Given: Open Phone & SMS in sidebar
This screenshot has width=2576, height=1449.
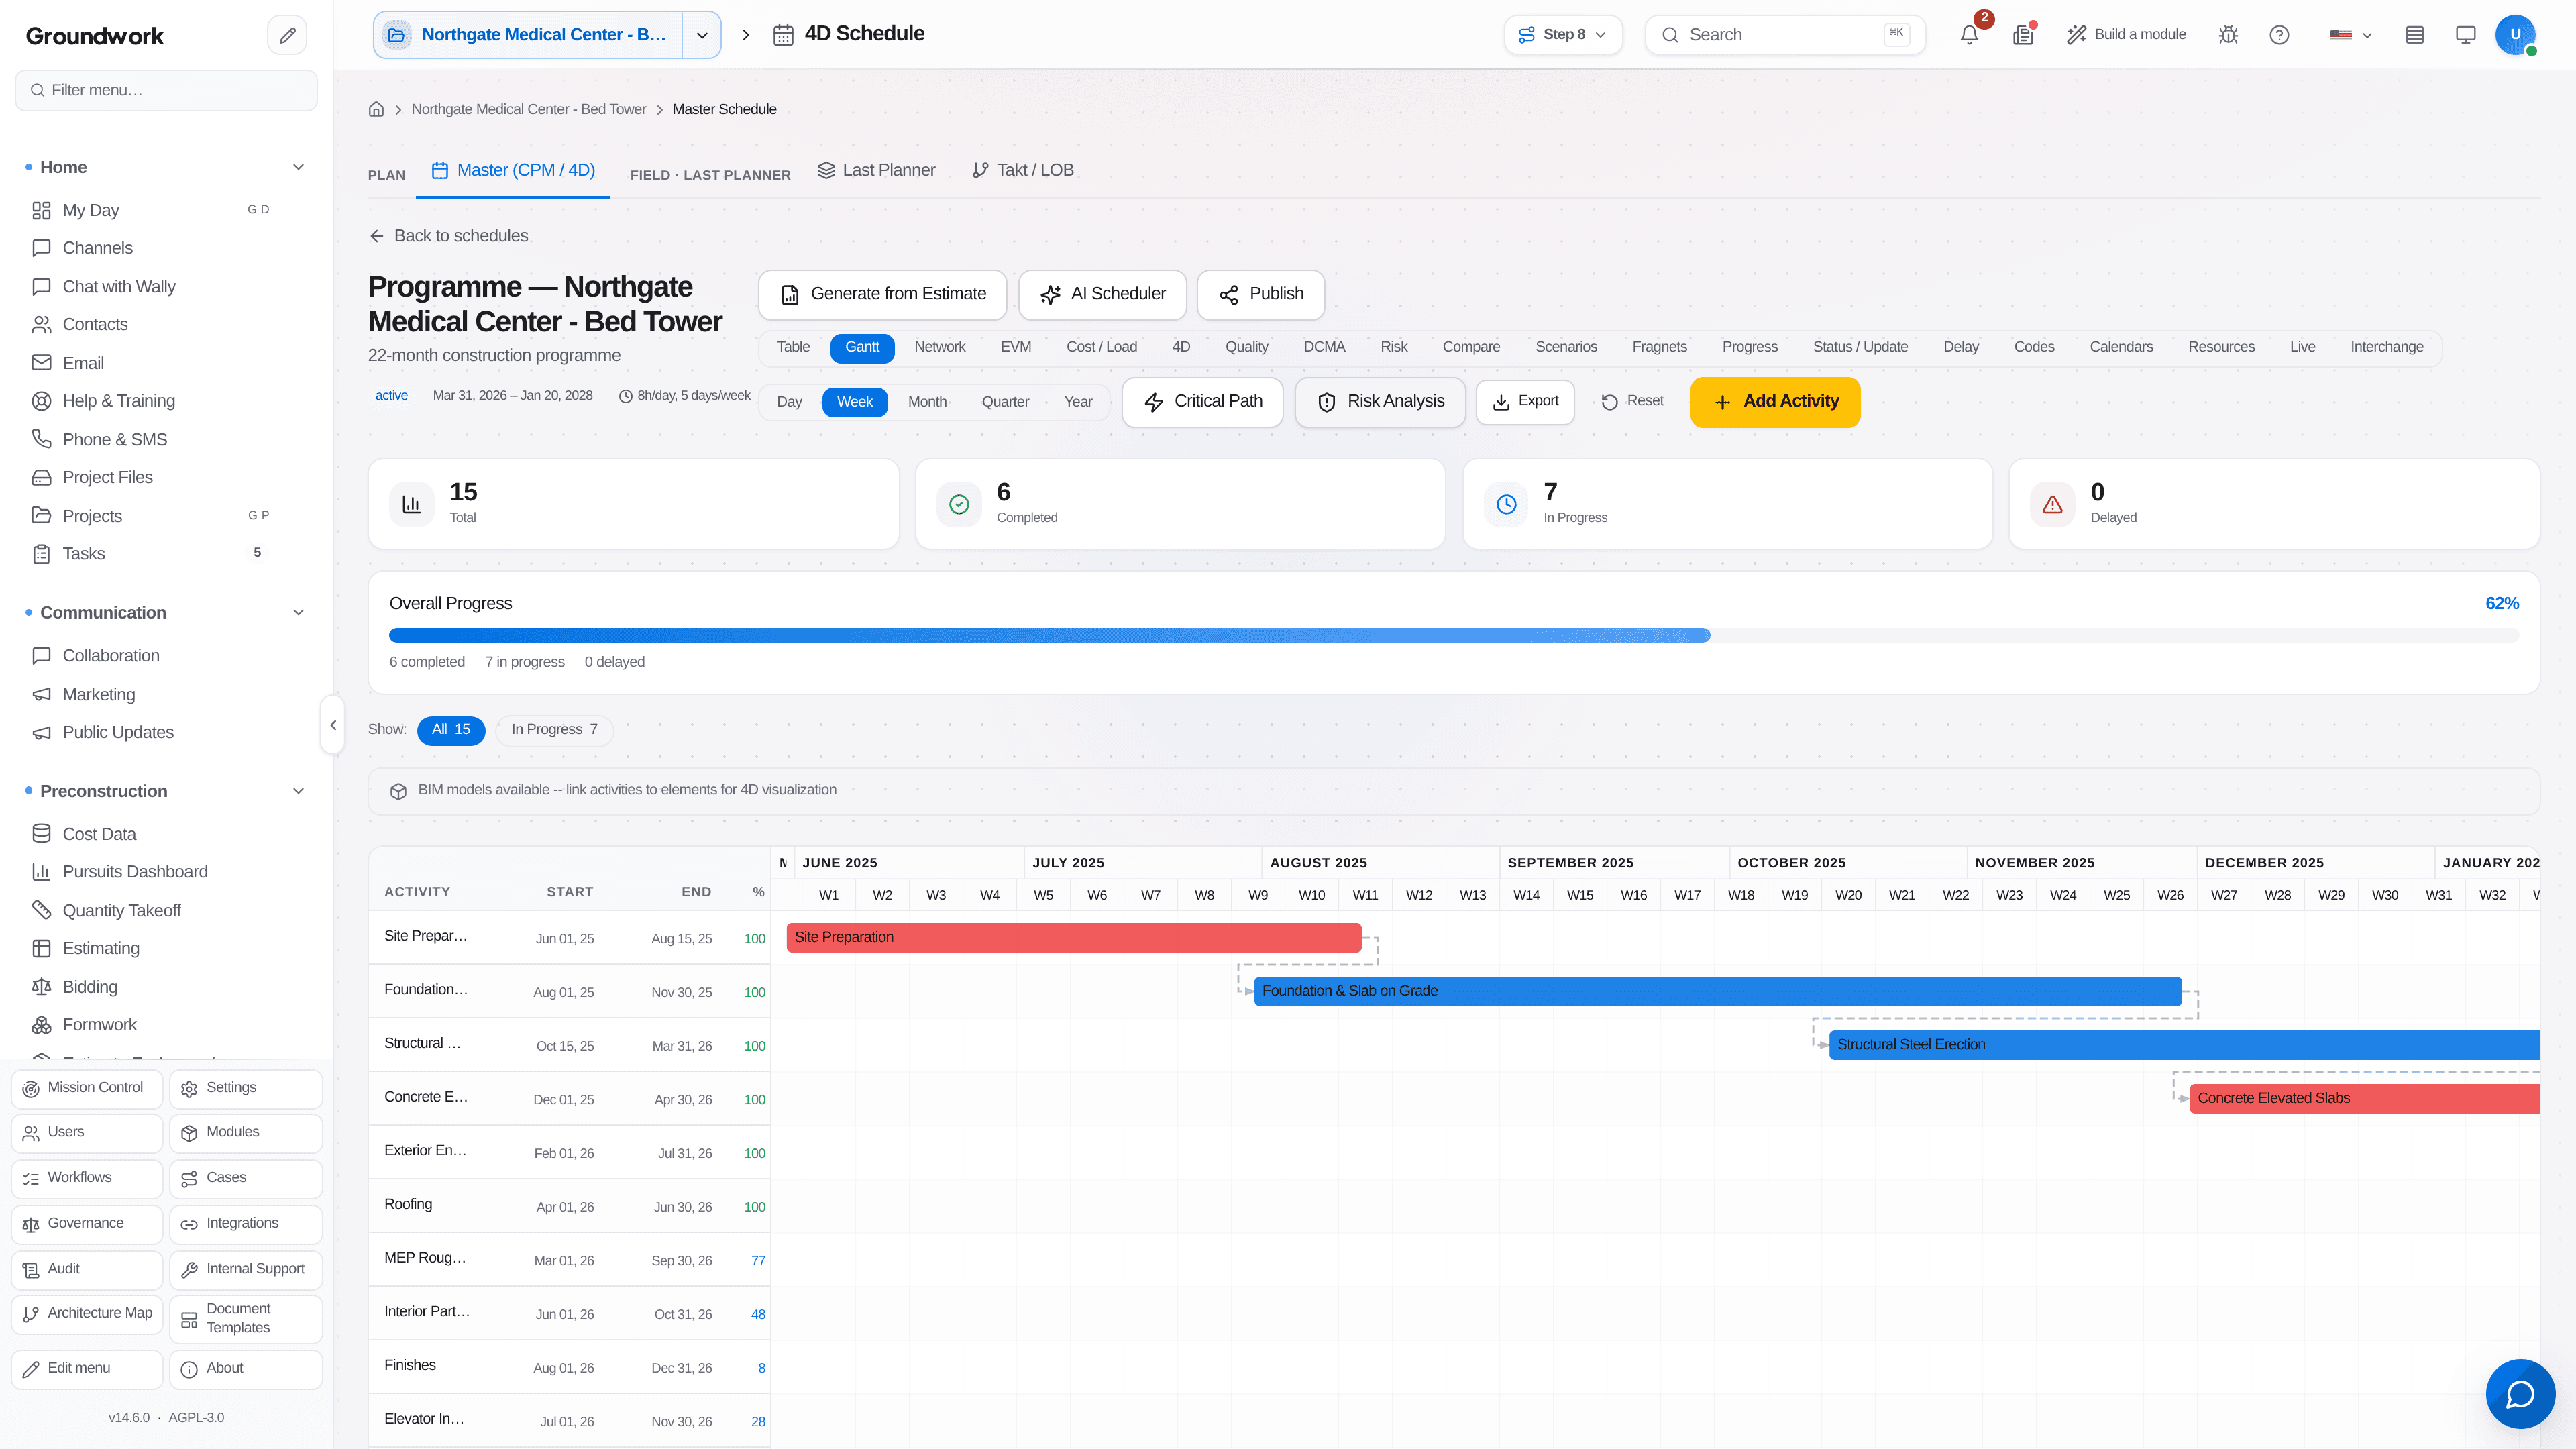Looking at the screenshot, I should (x=115, y=439).
